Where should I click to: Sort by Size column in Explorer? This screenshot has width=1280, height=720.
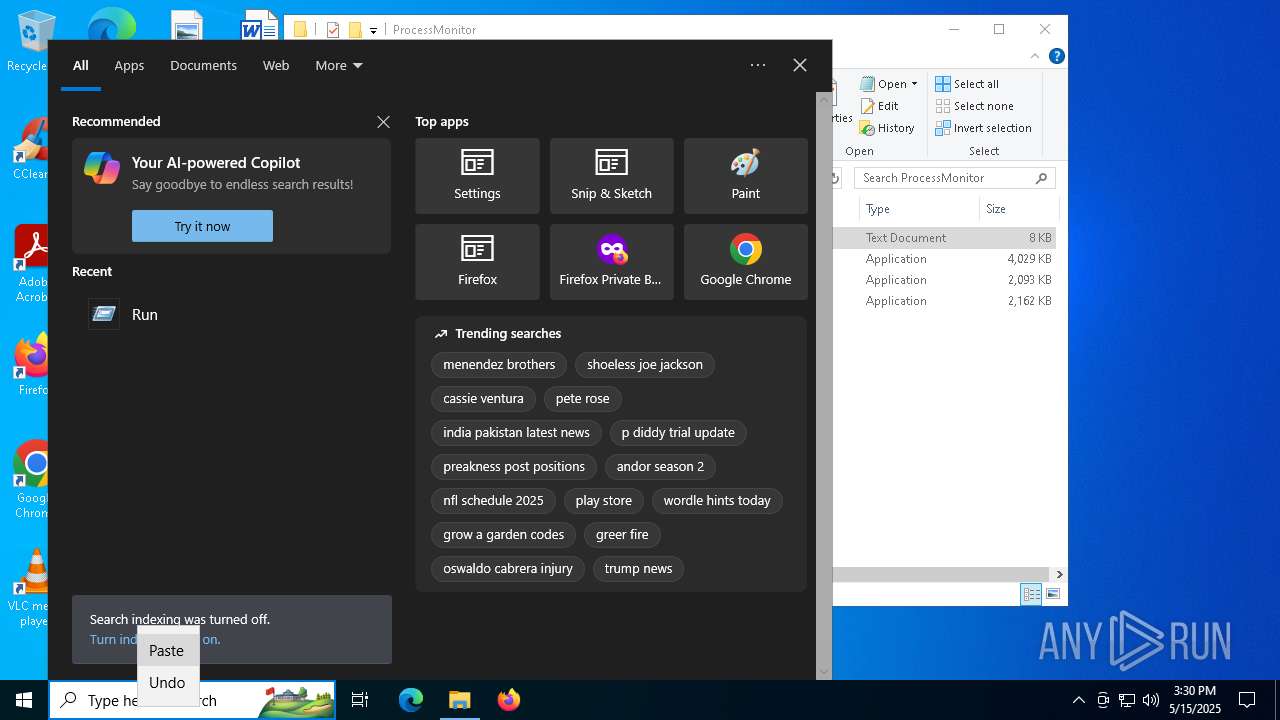coord(1018,209)
